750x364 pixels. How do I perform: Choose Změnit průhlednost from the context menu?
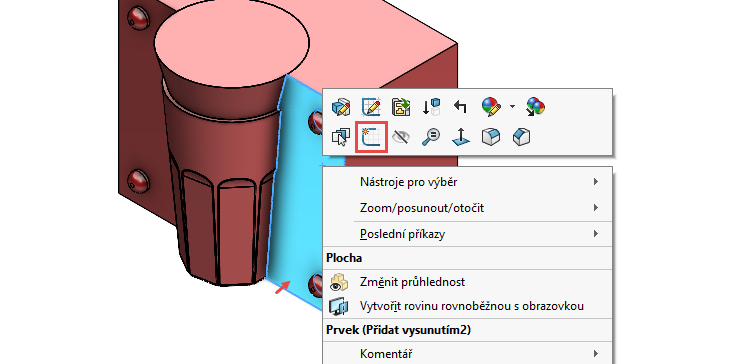(x=468, y=282)
